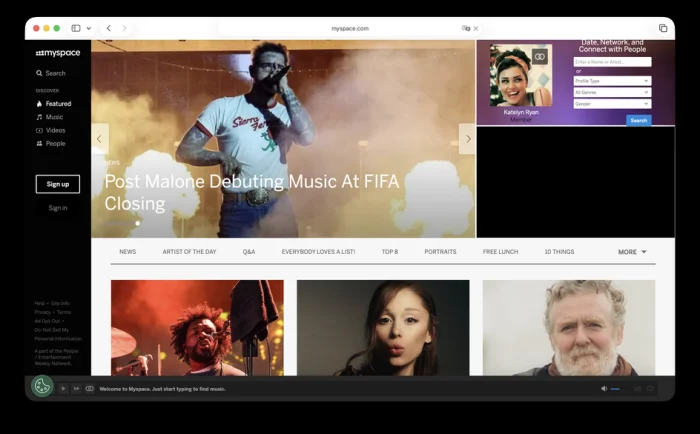Select the ARTIST OF THE DAY tab

pyautogui.click(x=189, y=252)
